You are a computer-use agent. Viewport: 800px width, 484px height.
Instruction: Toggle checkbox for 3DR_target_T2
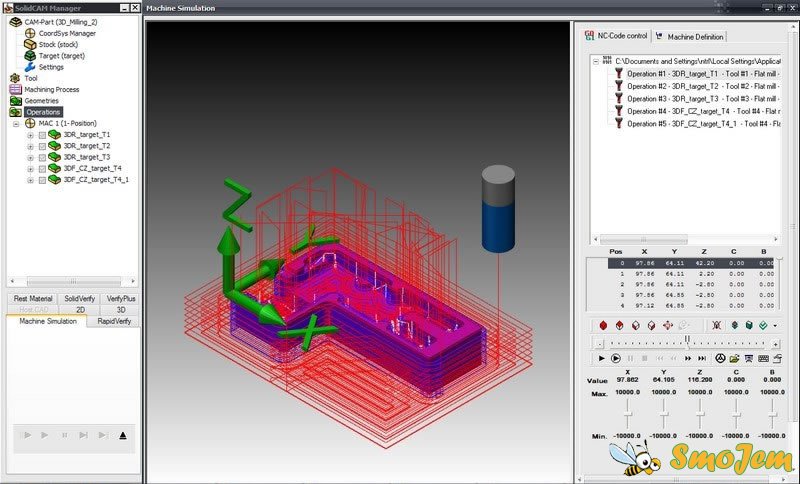click(x=42, y=146)
